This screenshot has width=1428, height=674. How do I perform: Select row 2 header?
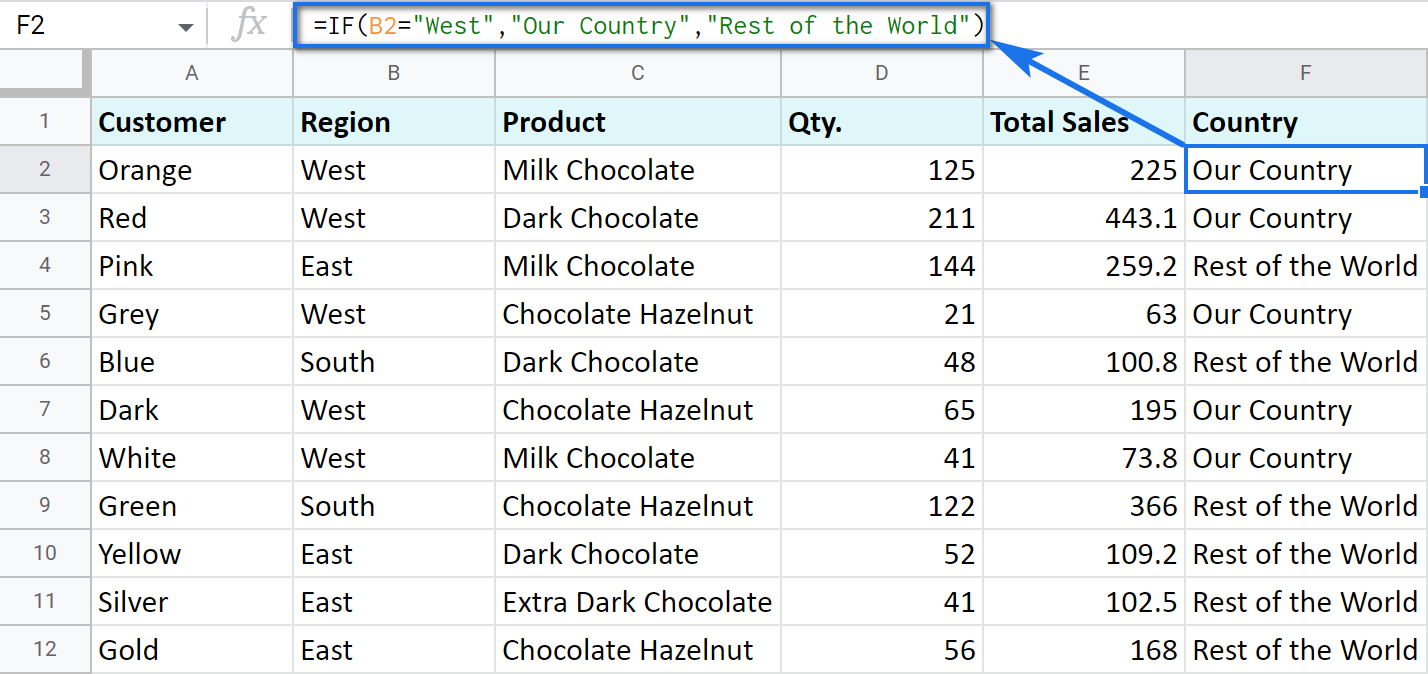(45, 170)
